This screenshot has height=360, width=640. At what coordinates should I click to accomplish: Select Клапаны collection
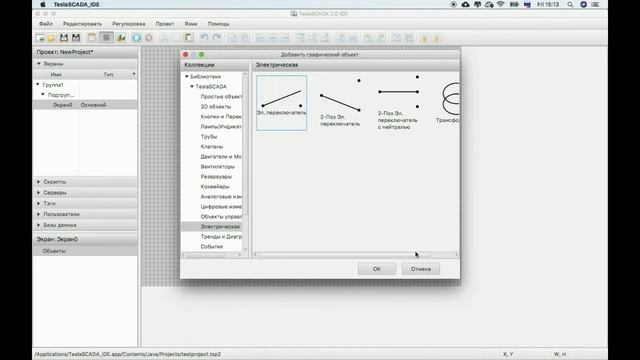(211, 147)
